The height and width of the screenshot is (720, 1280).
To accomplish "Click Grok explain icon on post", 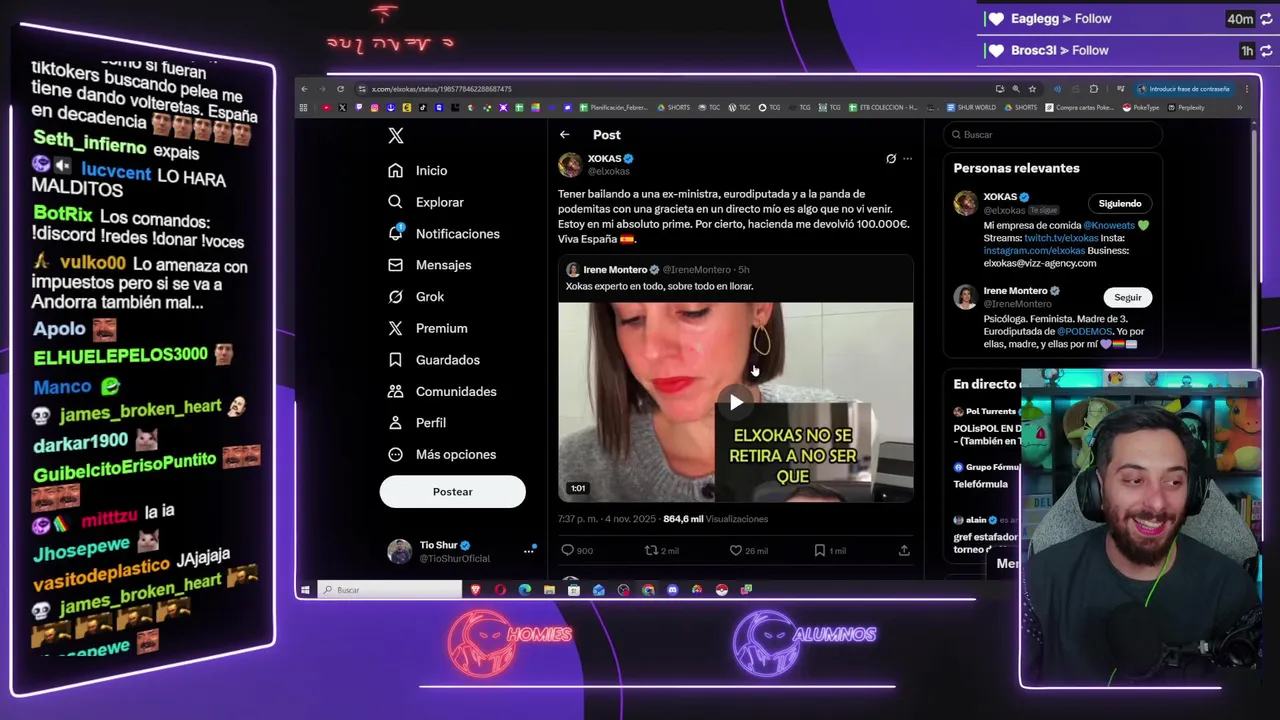I will [891, 158].
